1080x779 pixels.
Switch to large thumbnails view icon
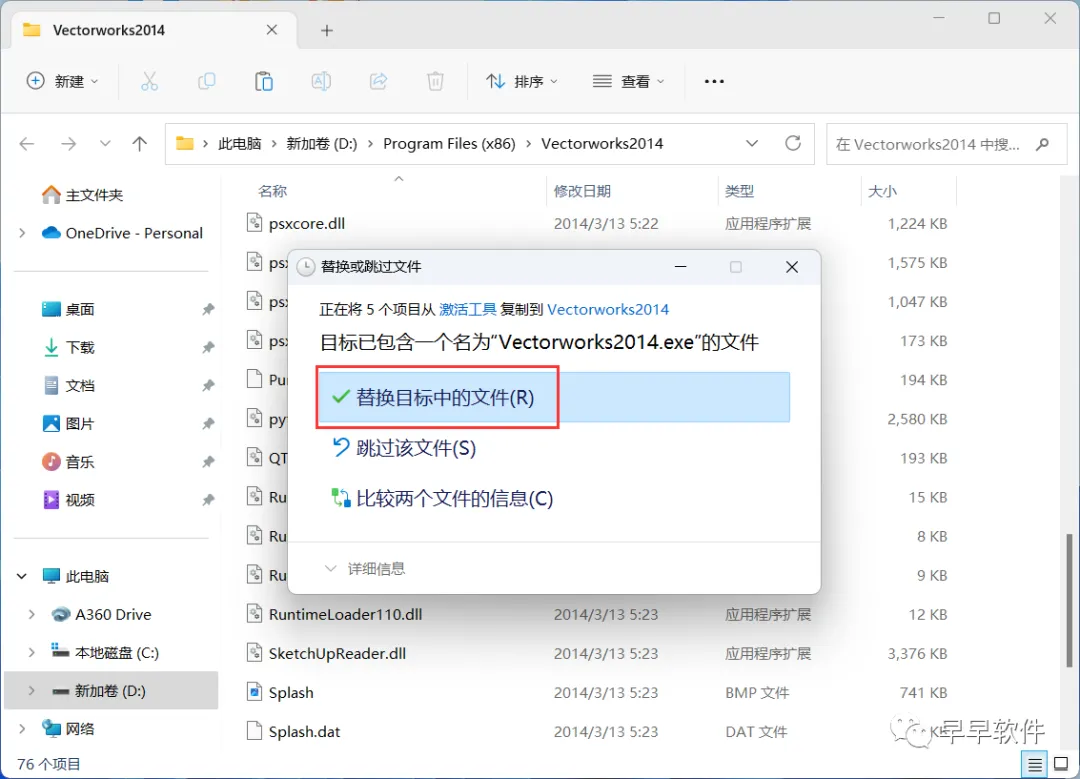point(1061,764)
